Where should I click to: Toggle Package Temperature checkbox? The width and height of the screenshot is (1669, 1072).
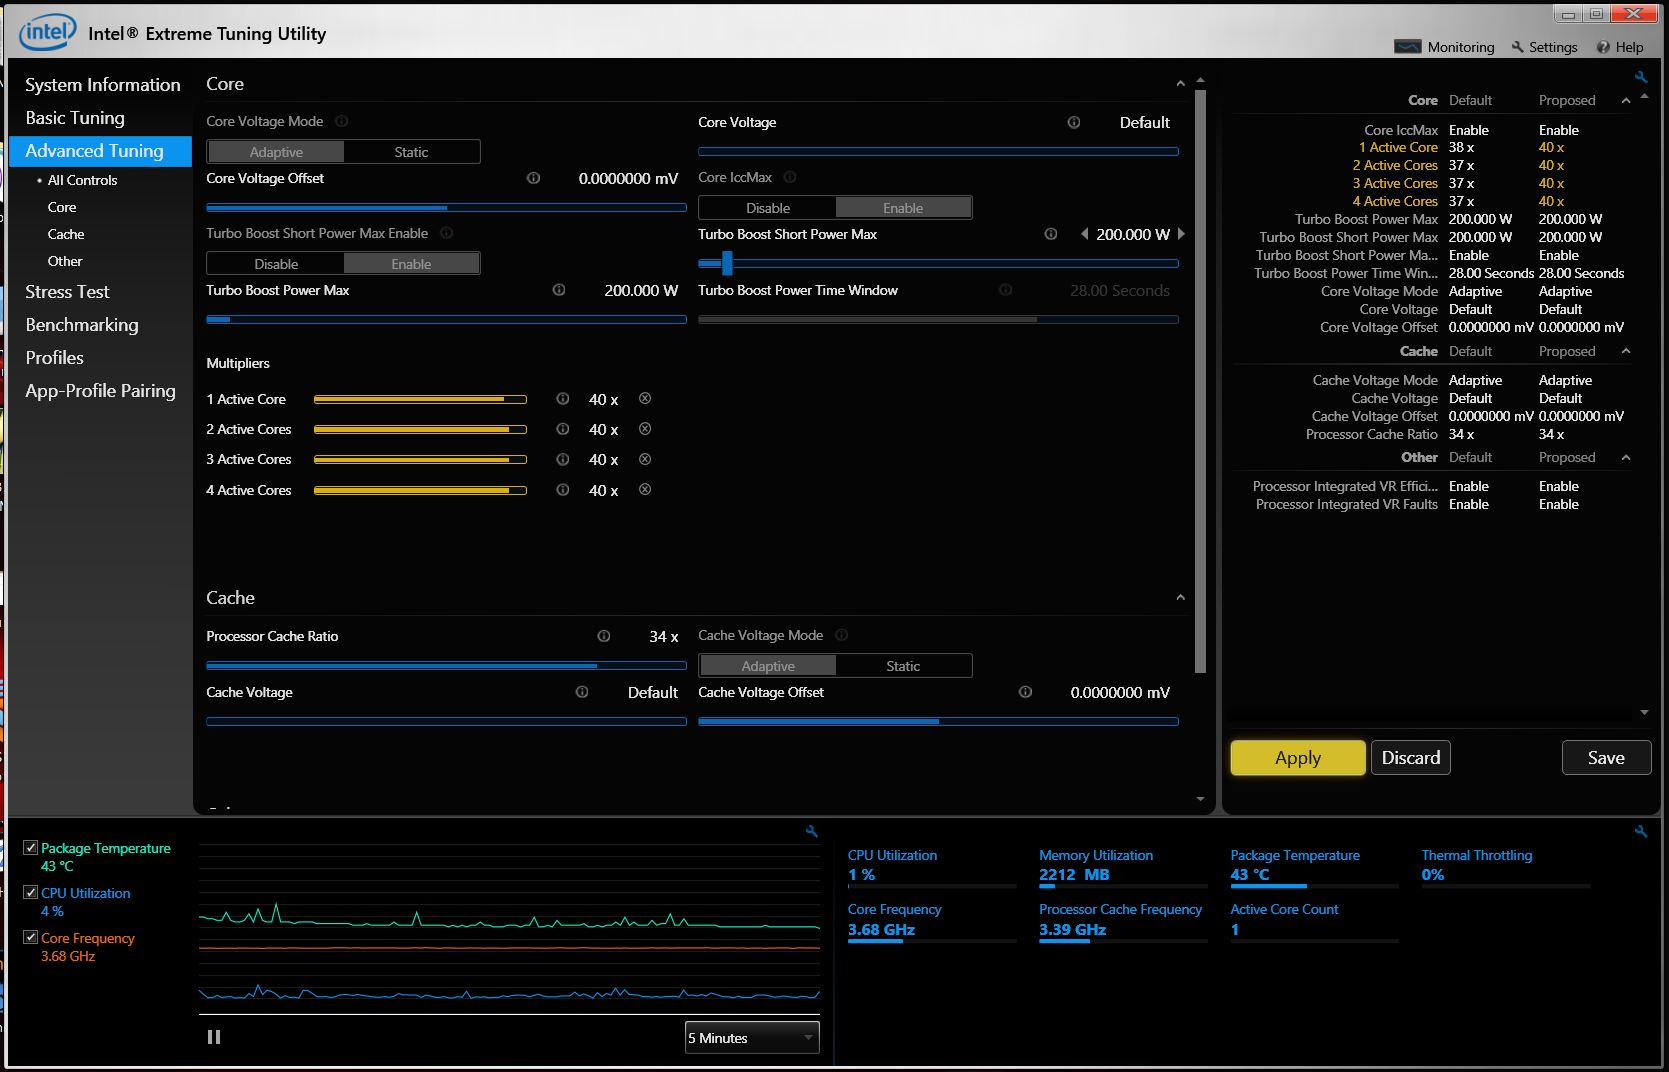point(31,847)
